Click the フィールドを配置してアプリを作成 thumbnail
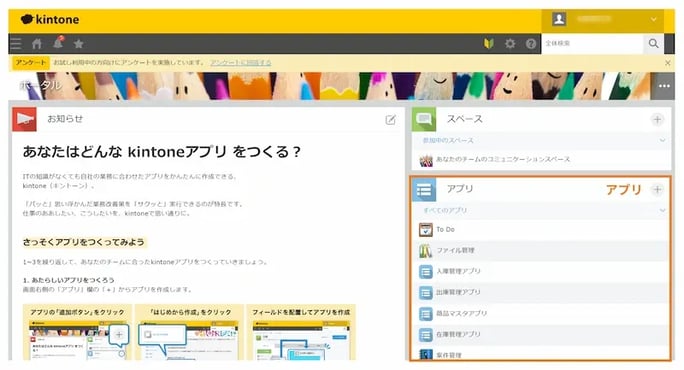The height and width of the screenshot is (370, 684). click(301, 332)
